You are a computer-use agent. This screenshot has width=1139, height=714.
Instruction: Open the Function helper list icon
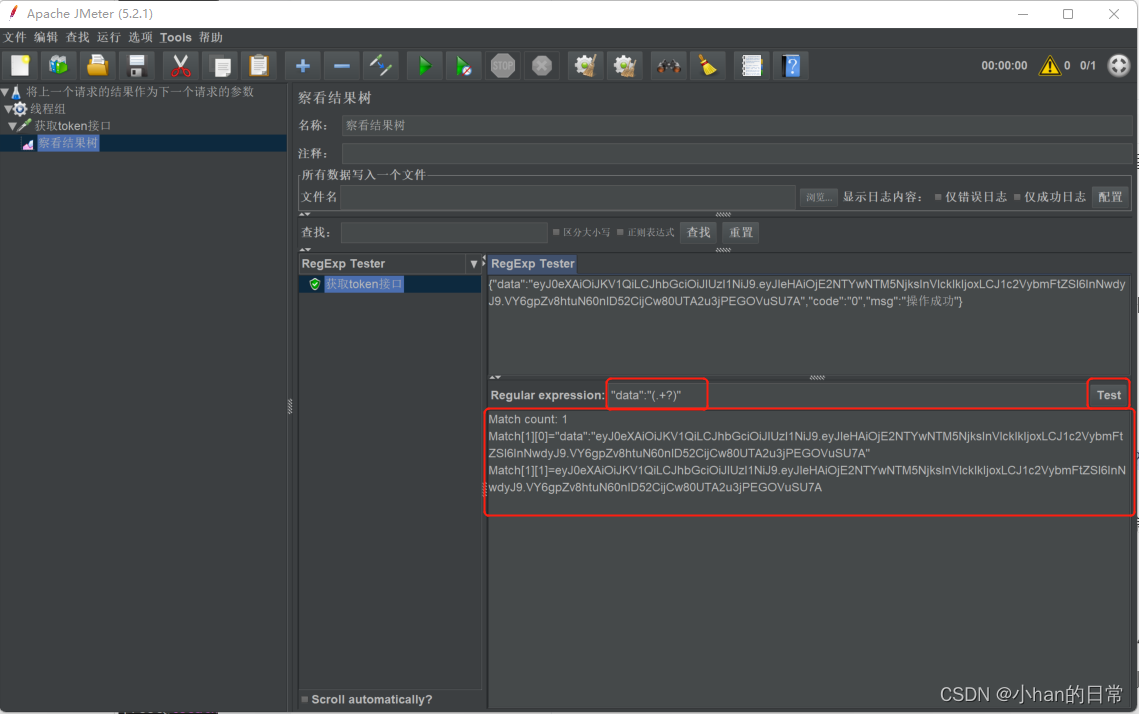(x=751, y=65)
